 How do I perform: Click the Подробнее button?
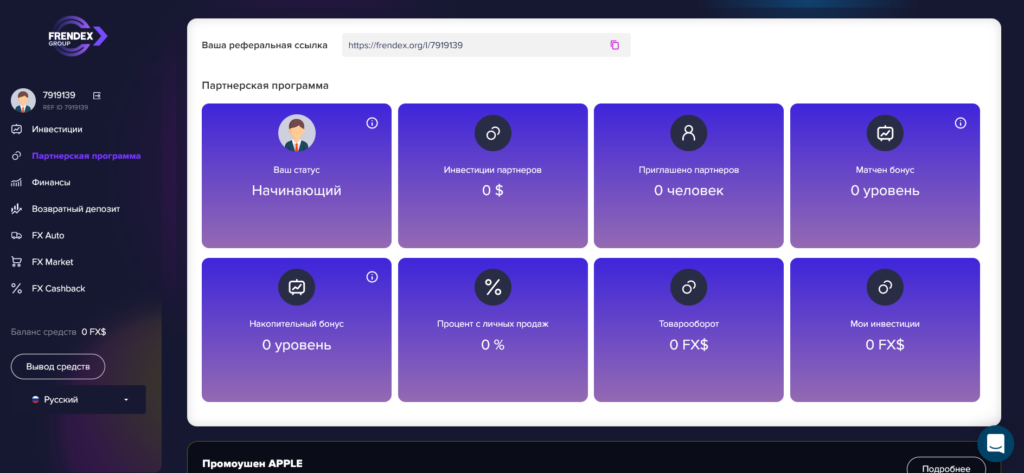pyautogui.click(x=946, y=465)
